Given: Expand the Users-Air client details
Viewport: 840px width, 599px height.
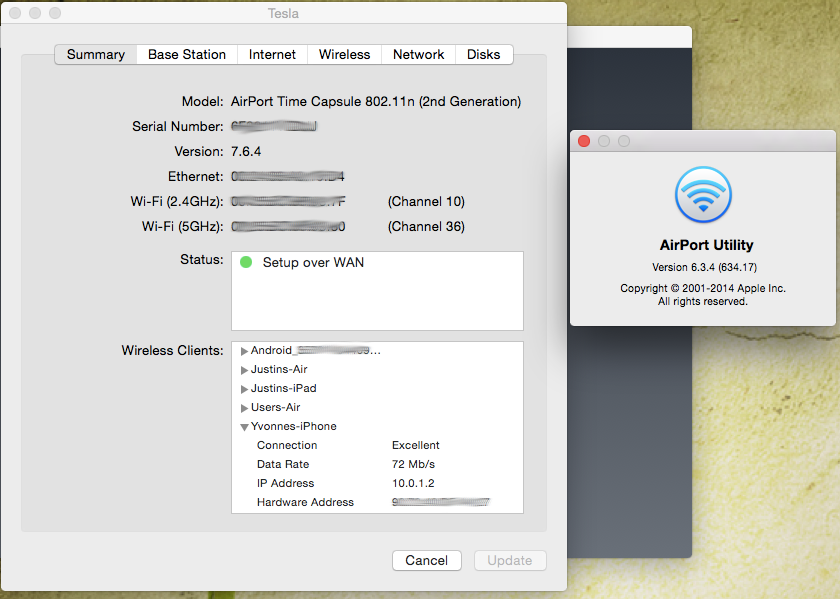Looking at the screenshot, I should (x=244, y=408).
